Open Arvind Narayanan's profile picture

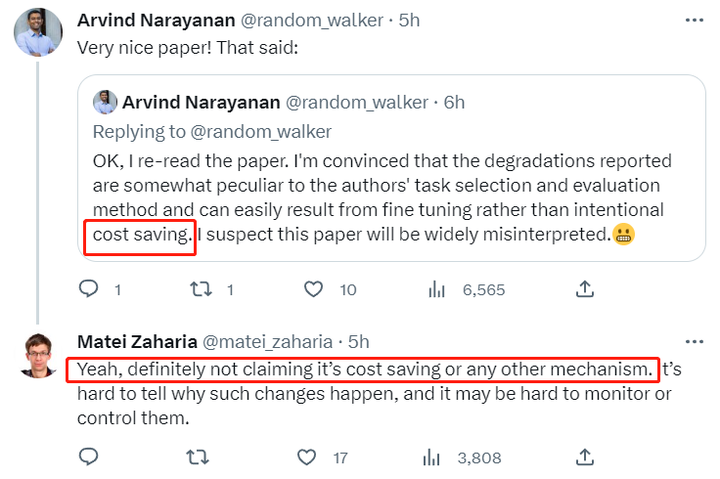pos(38,32)
